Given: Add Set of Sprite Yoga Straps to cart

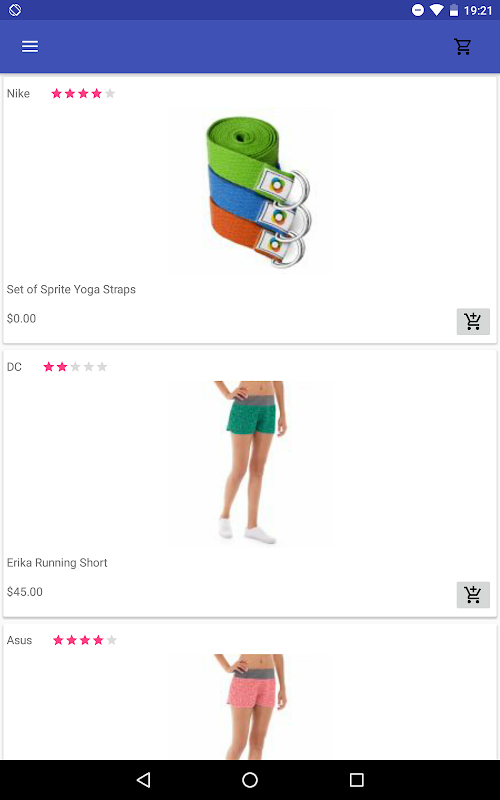Looking at the screenshot, I should [x=473, y=321].
